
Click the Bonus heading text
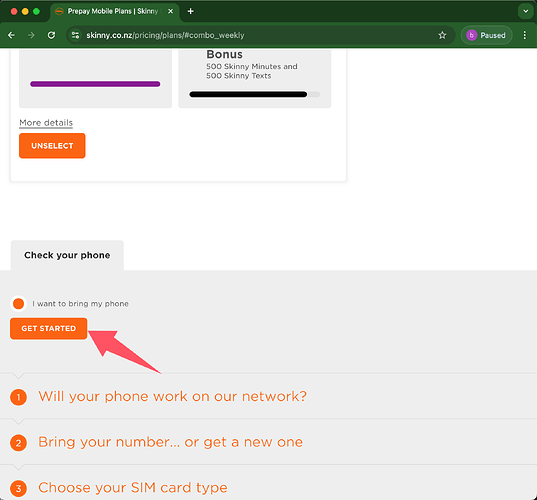click(224, 54)
